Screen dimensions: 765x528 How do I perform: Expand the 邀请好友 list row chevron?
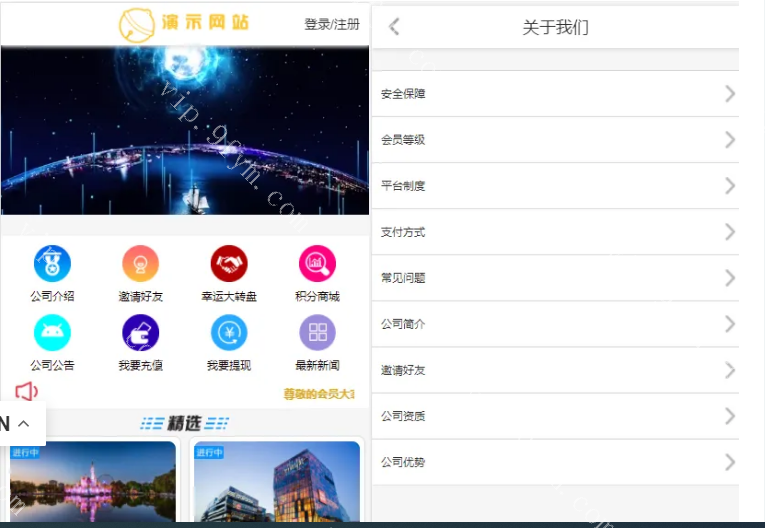(x=730, y=370)
